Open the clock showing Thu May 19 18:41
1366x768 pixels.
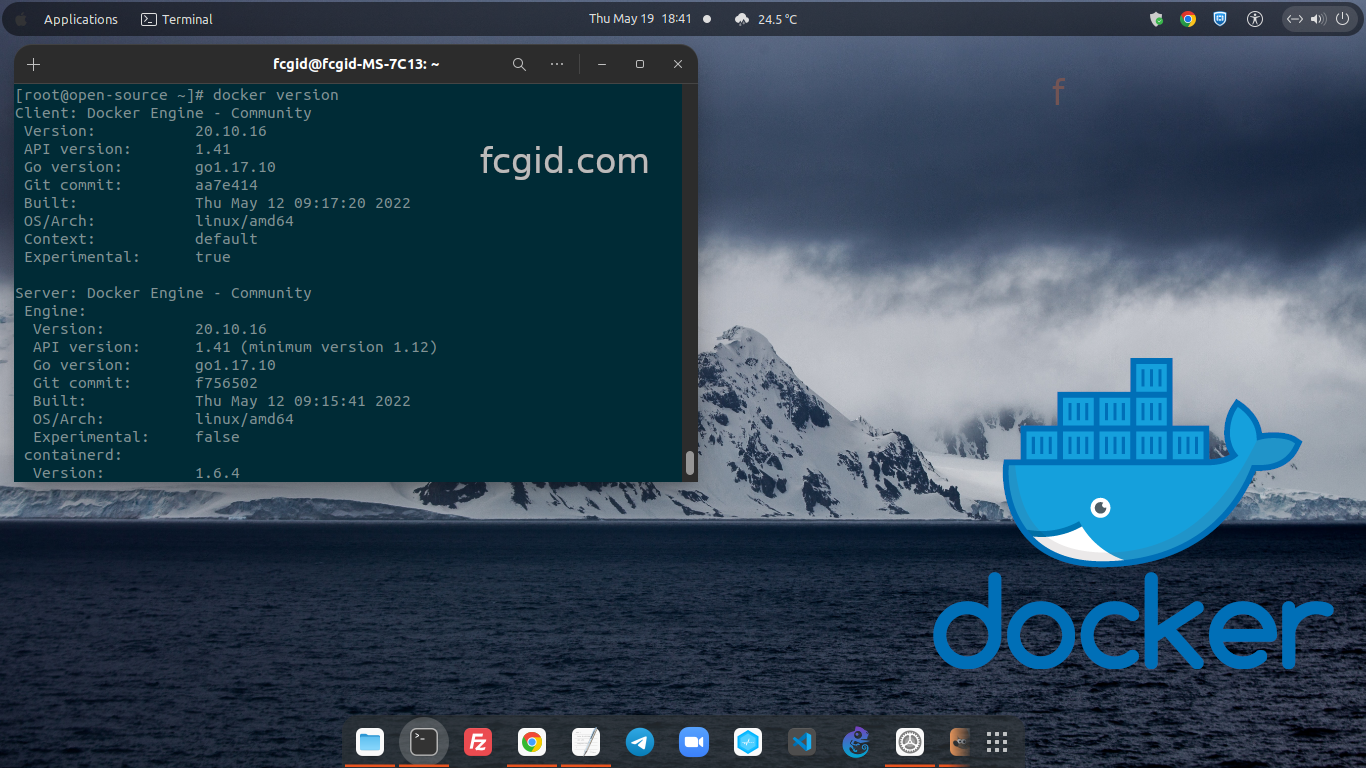640,19
